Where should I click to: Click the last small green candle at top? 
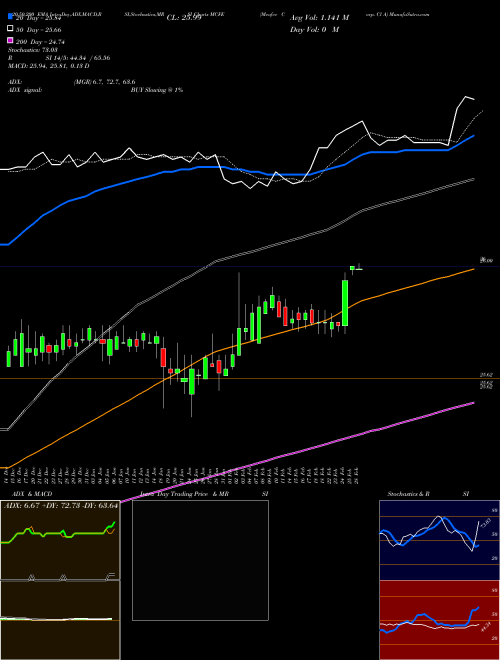click(359, 269)
